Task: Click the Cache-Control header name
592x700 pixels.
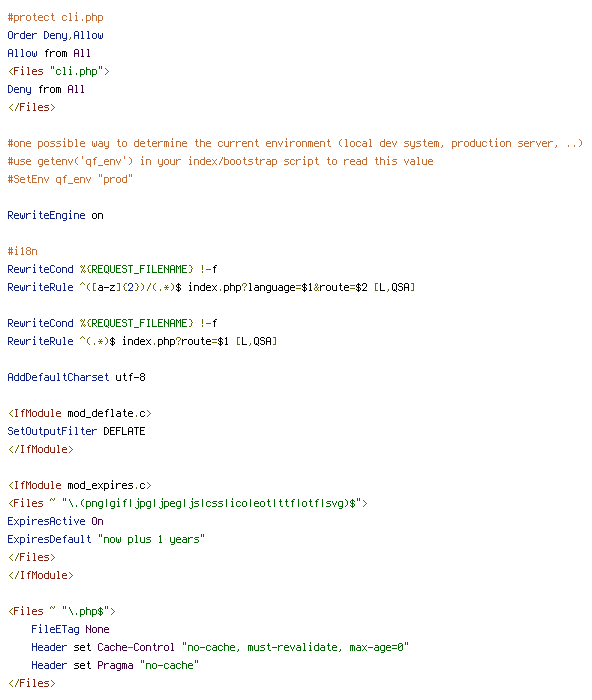Action: tap(136, 647)
